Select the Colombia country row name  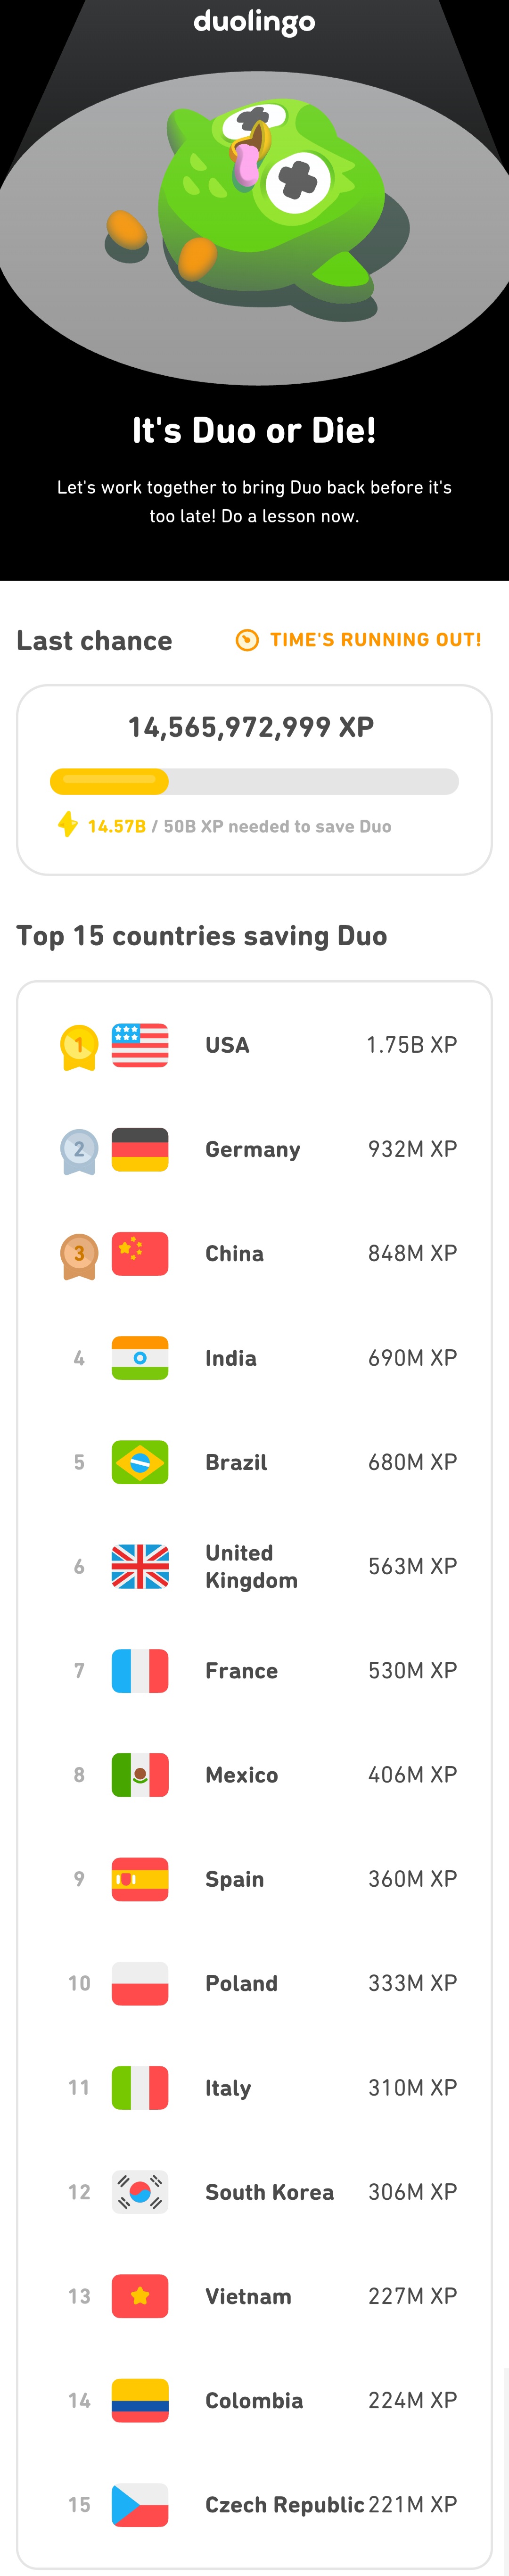[x=254, y=2401]
